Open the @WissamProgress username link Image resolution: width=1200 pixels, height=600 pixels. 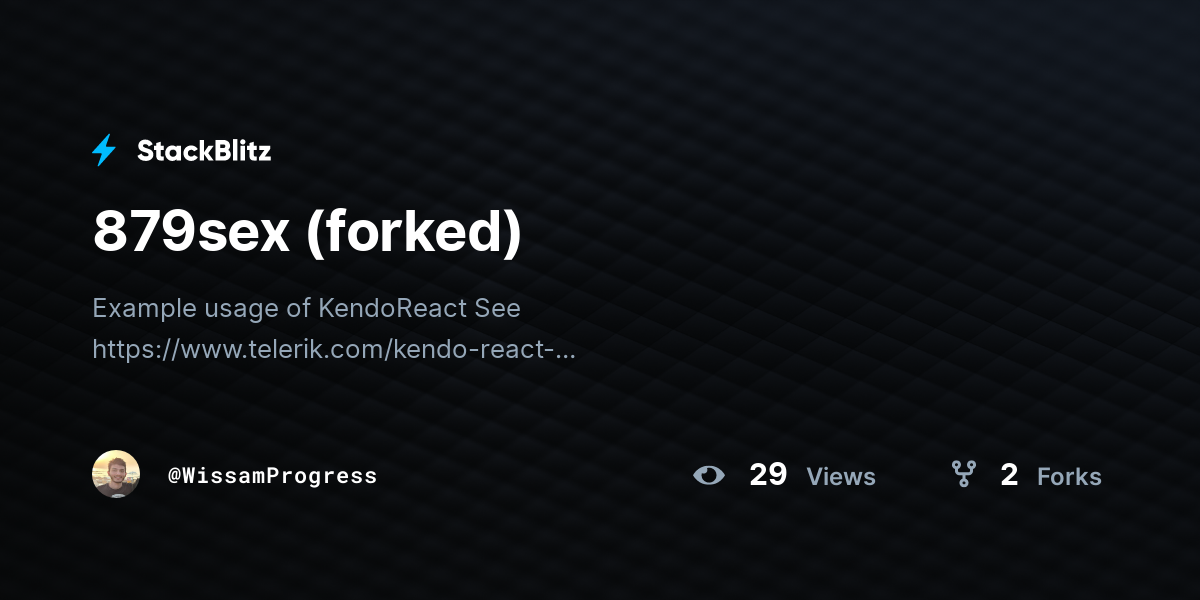click(x=273, y=476)
